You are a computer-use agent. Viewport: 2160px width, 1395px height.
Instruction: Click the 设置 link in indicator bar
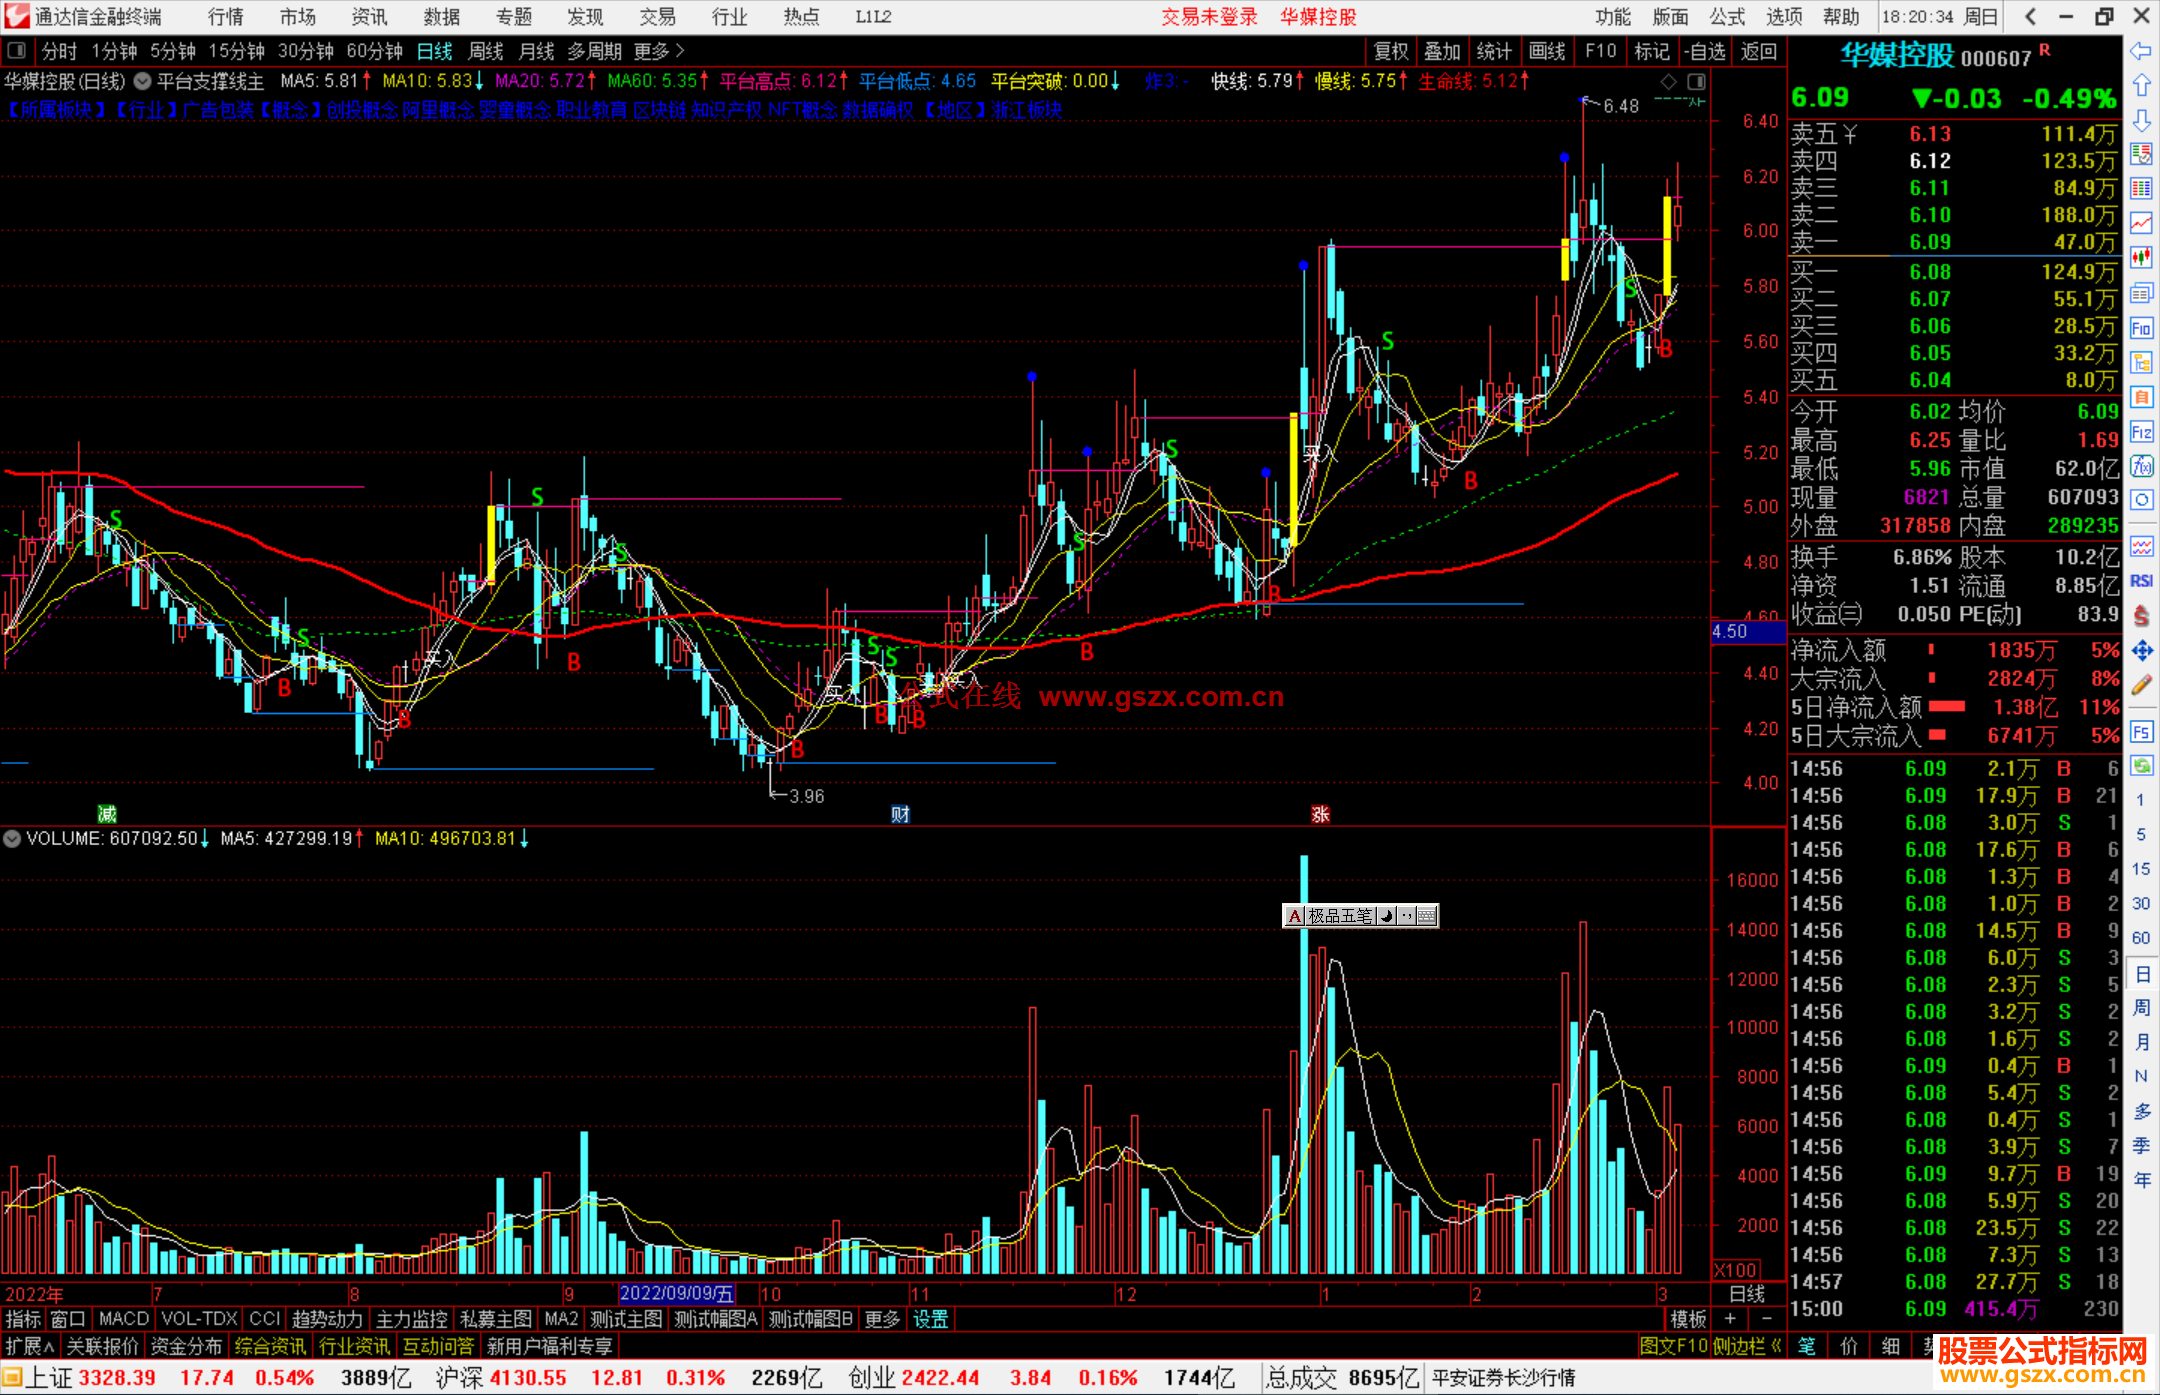(x=930, y=1319)
